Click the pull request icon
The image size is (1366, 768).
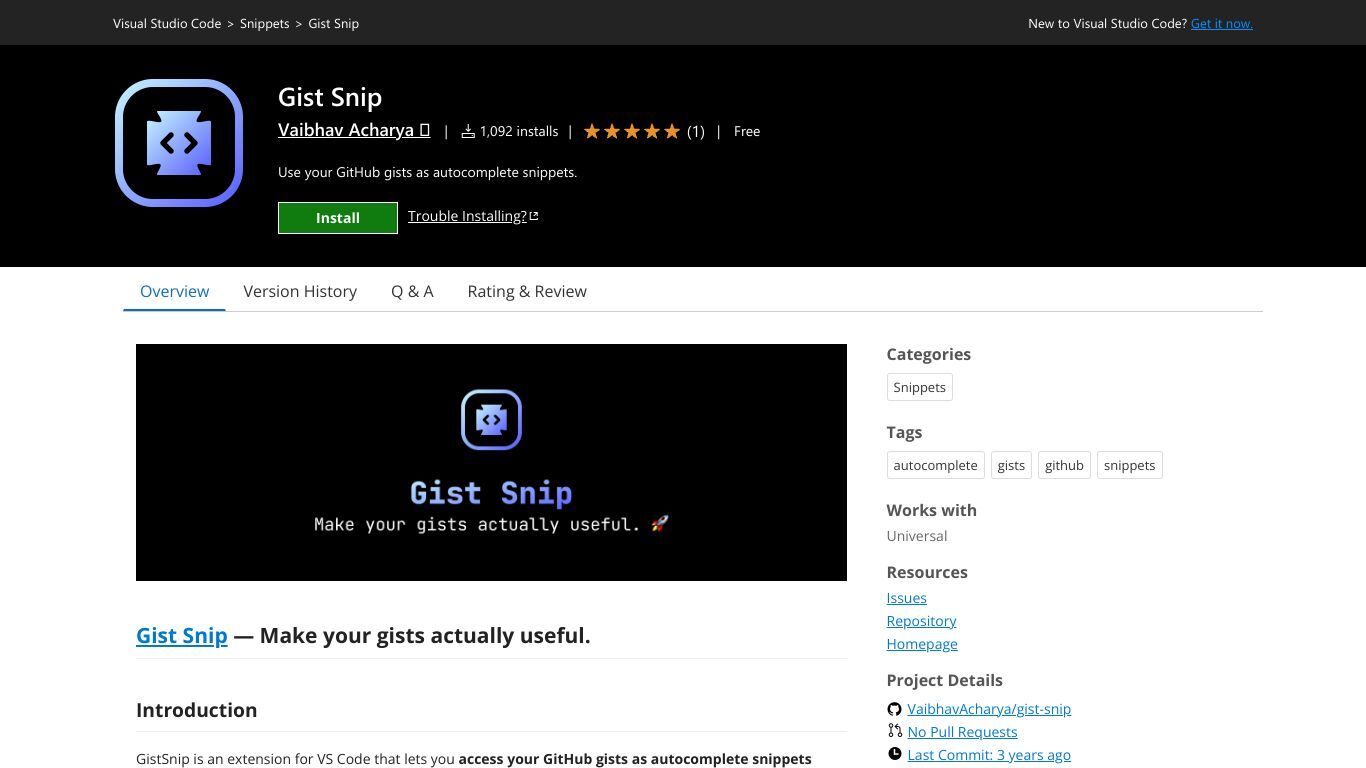tap(894, 732)
